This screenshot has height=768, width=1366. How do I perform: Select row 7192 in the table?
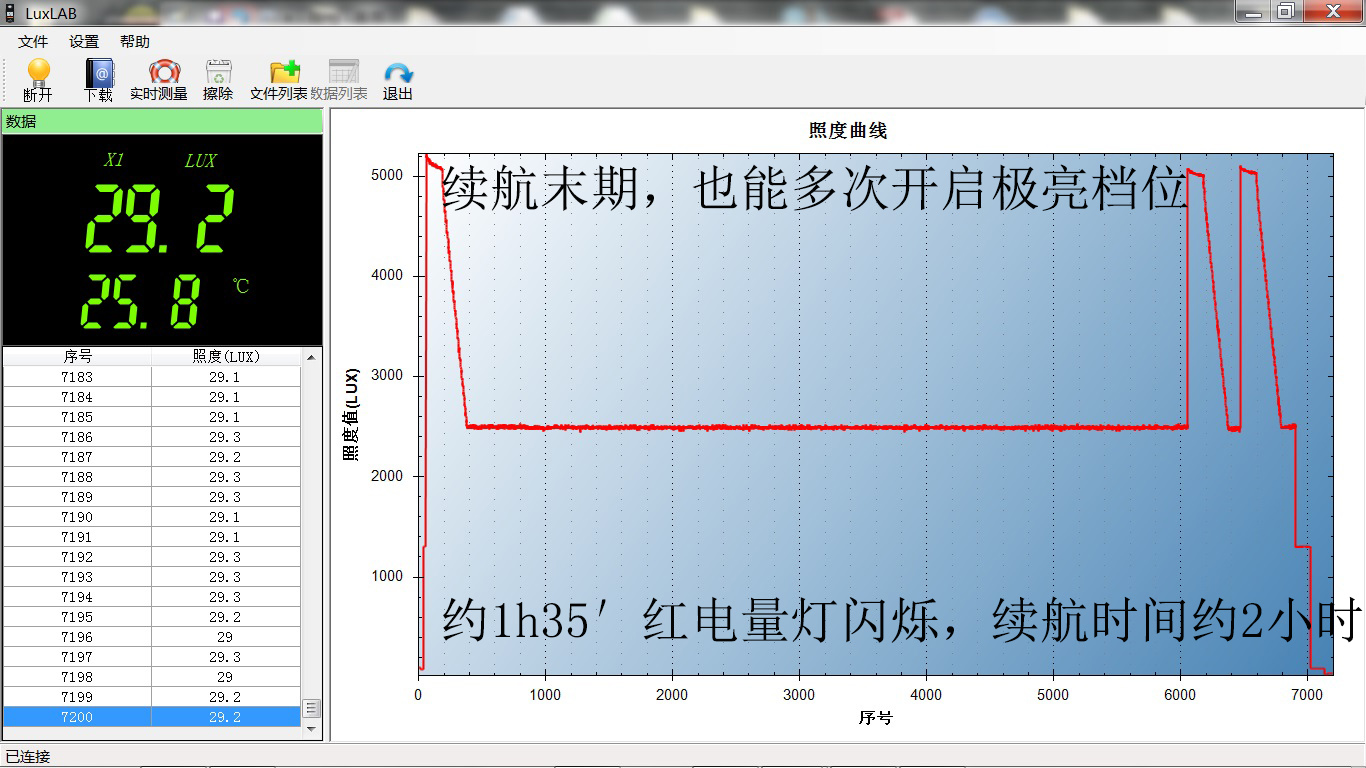point(152,557)
